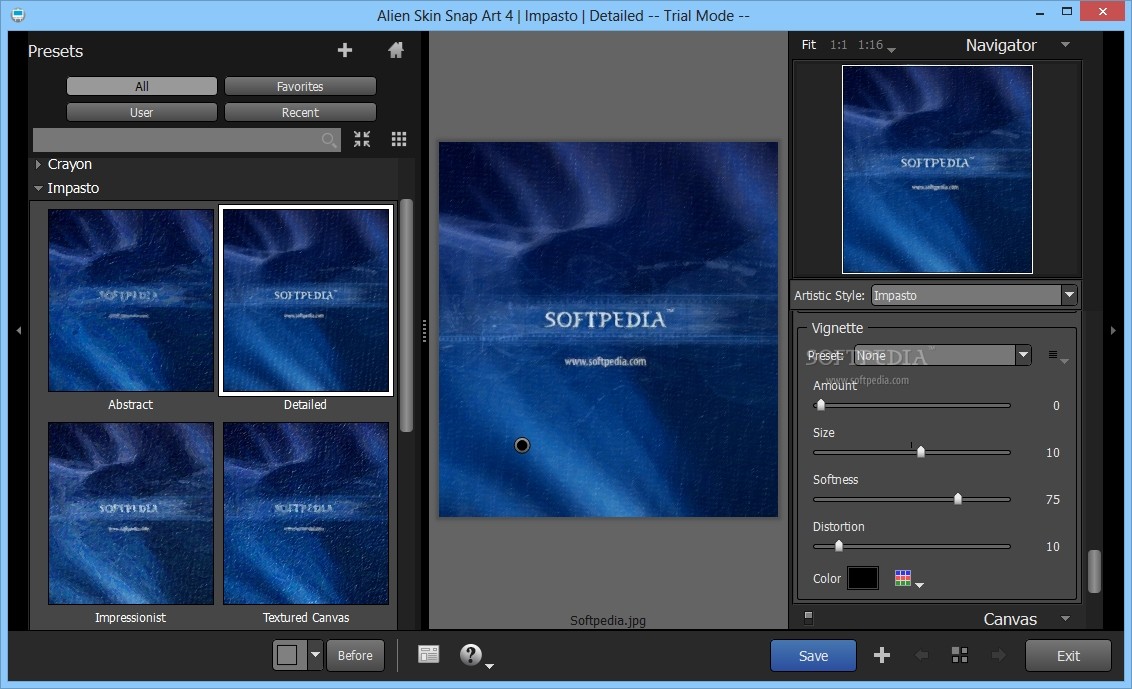Image resolution: width=1132 pixels, height=689 pixels.
Task: Open the color palette grid icon
Action: pos(902,578)
